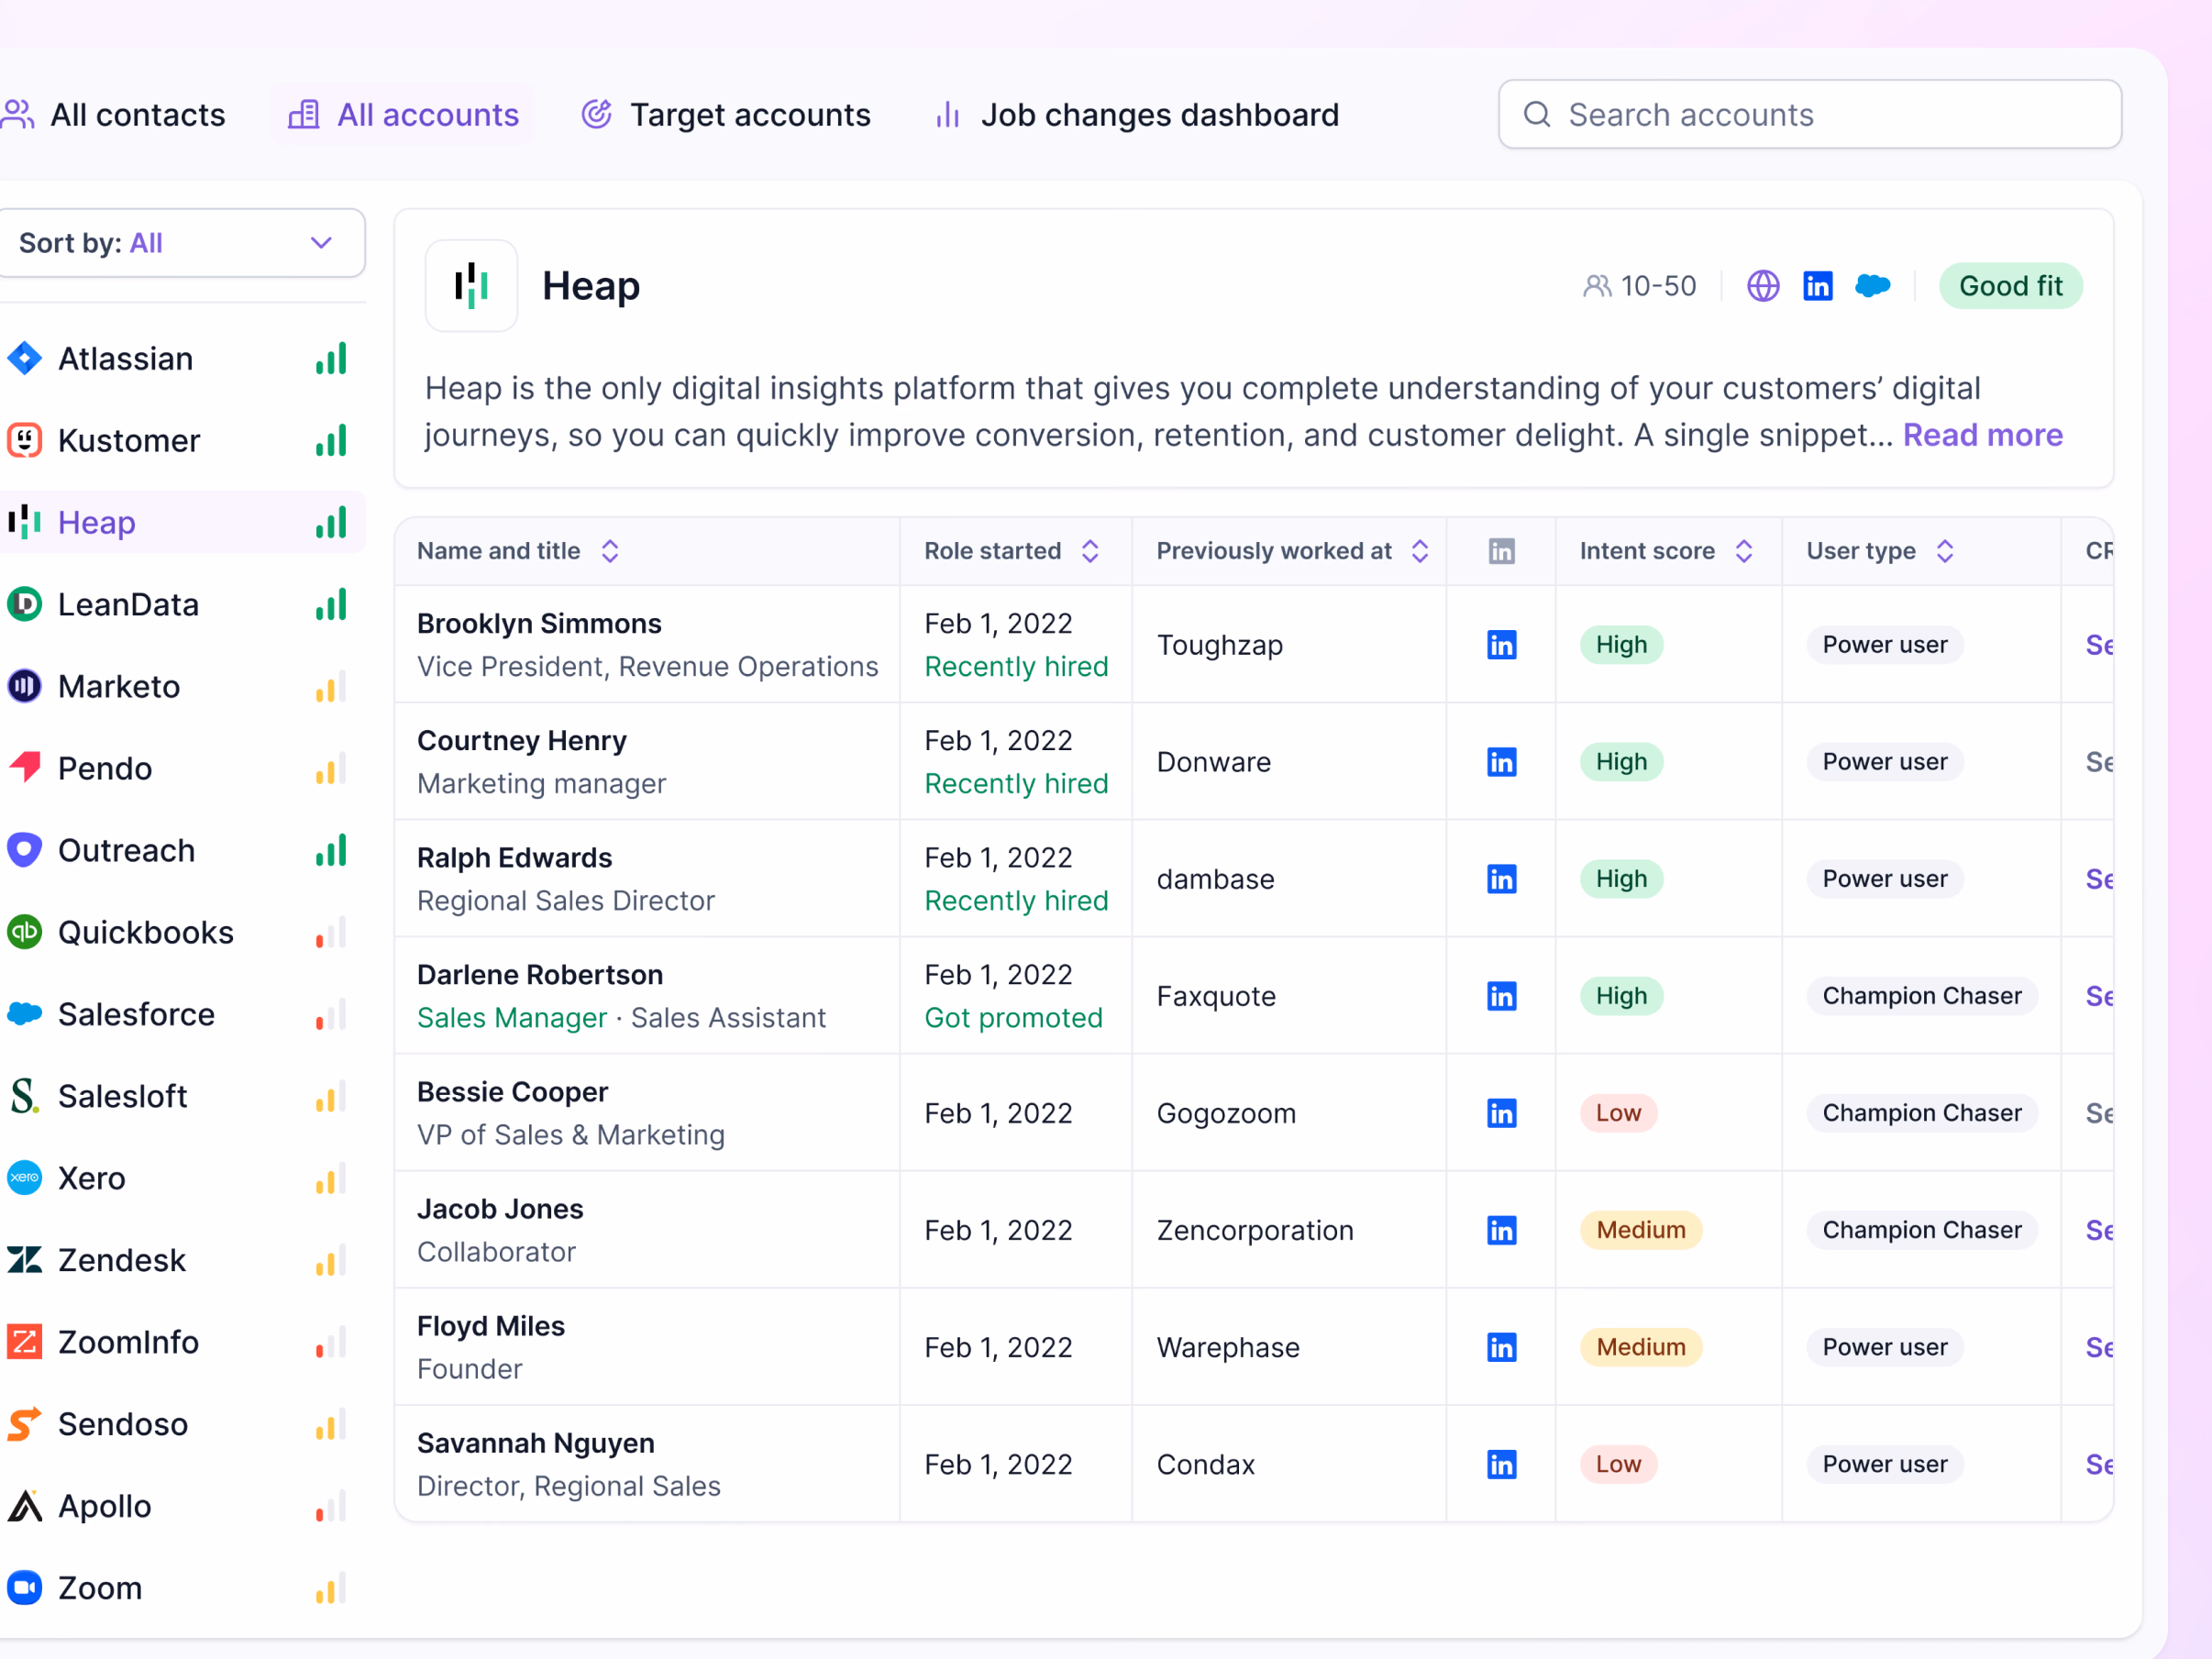The height and width of the screenshot is (1659, 2212).
Task: Switch to the Target accounts tab
Action: coord(726,115)
